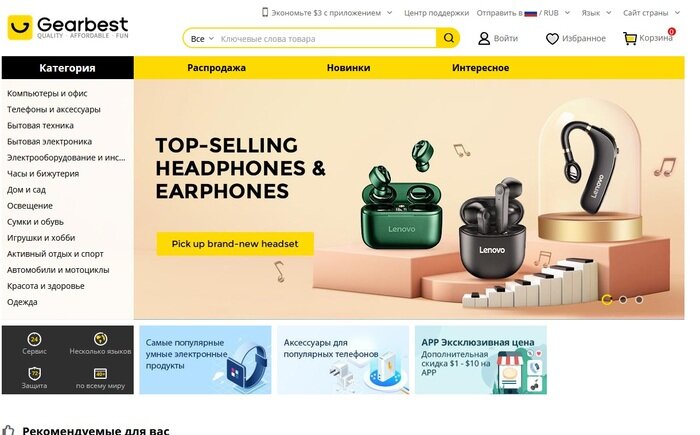
Task: Click the 24-hour Сервис icon
Action: [x=34, y=339]
